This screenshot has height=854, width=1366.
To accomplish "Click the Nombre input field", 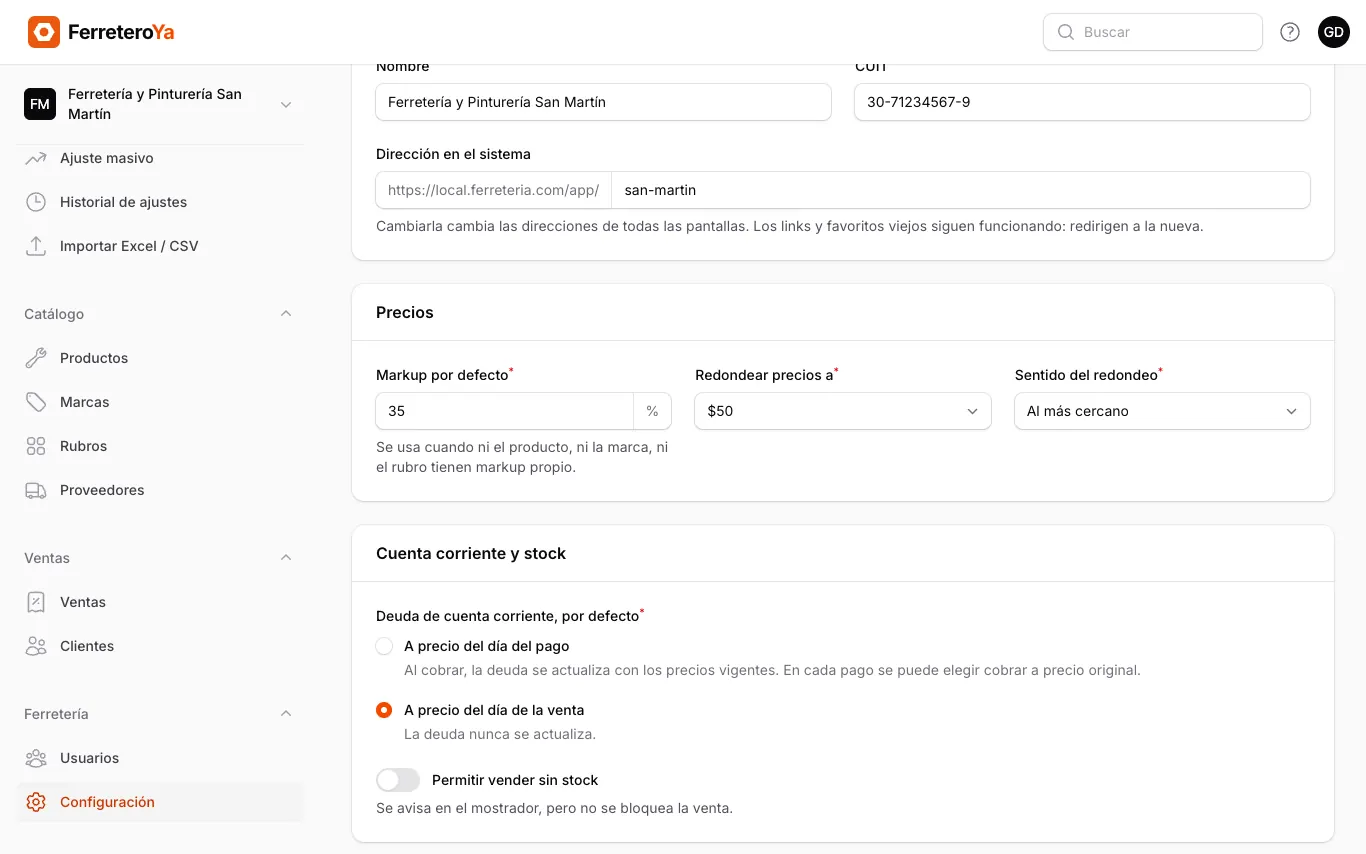I will click(x=603, y=102).
